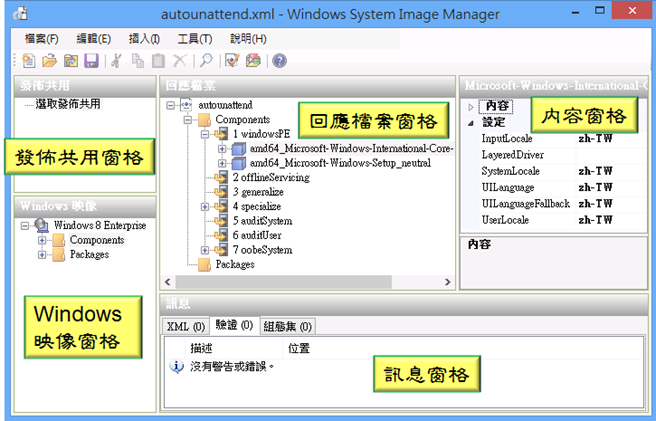Click the Create configuration set icon
The width and height of the screenshot is (656, 421).
(253, 61)
